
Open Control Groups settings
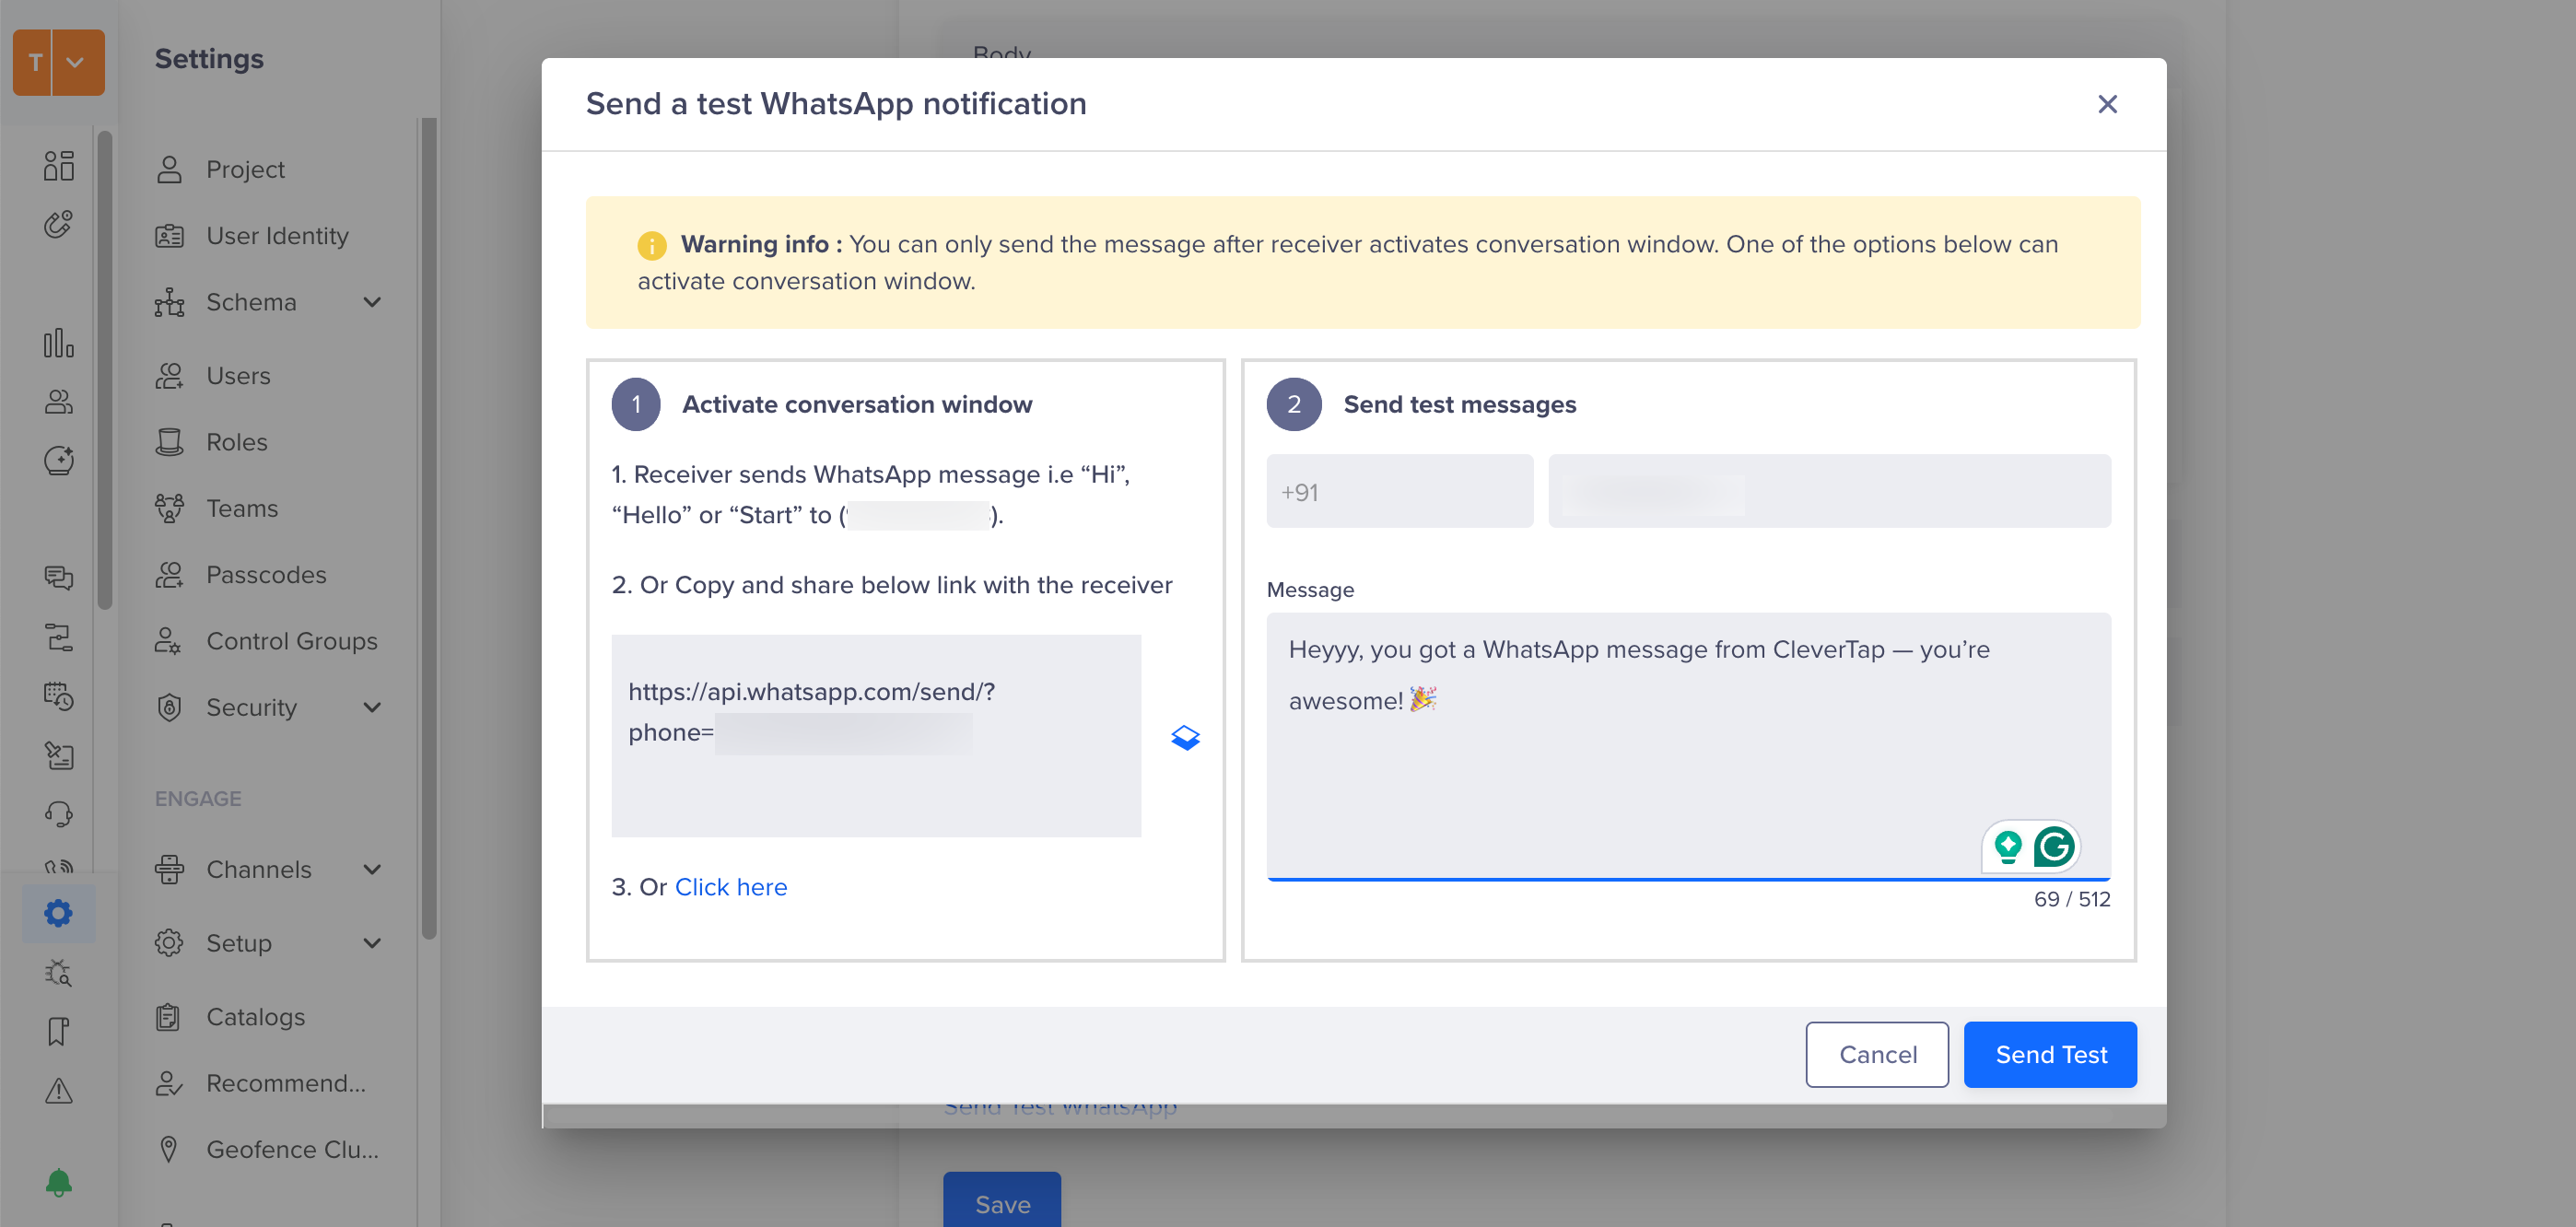pyautogui.click(x=267, y=641)
